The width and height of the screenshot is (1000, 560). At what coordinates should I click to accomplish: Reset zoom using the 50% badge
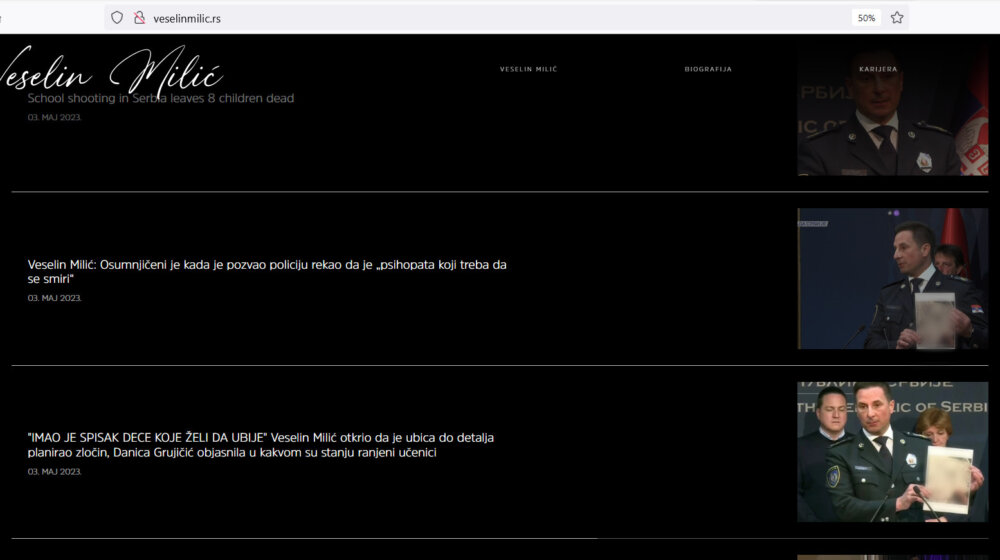866,17
